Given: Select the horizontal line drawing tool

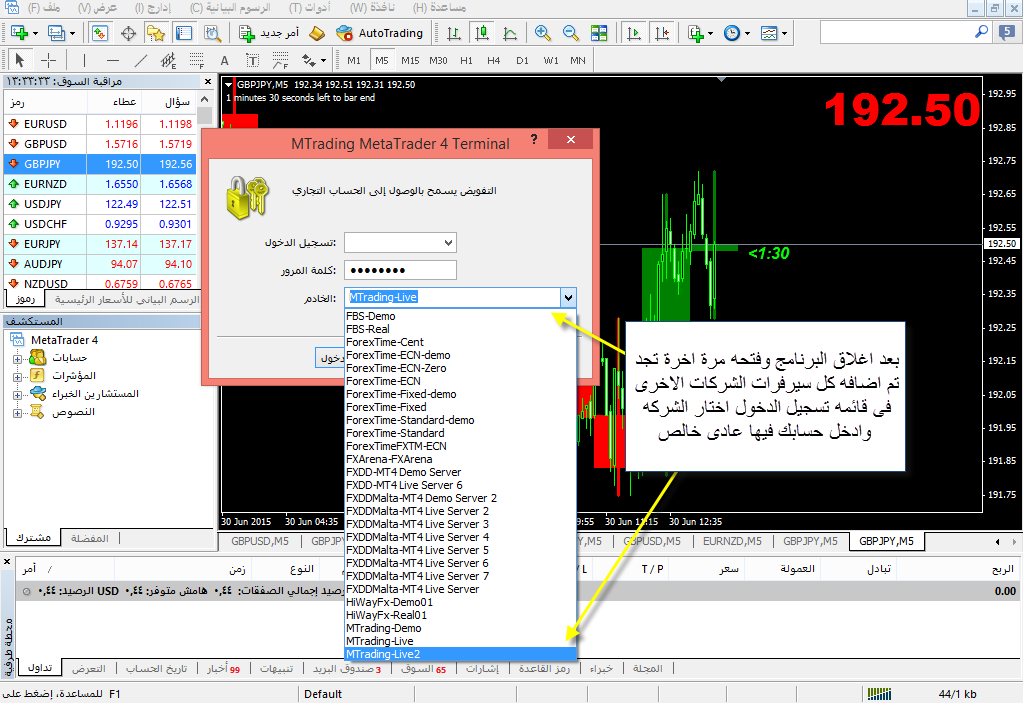Looking at the screenshot, I should pos(112,60).
